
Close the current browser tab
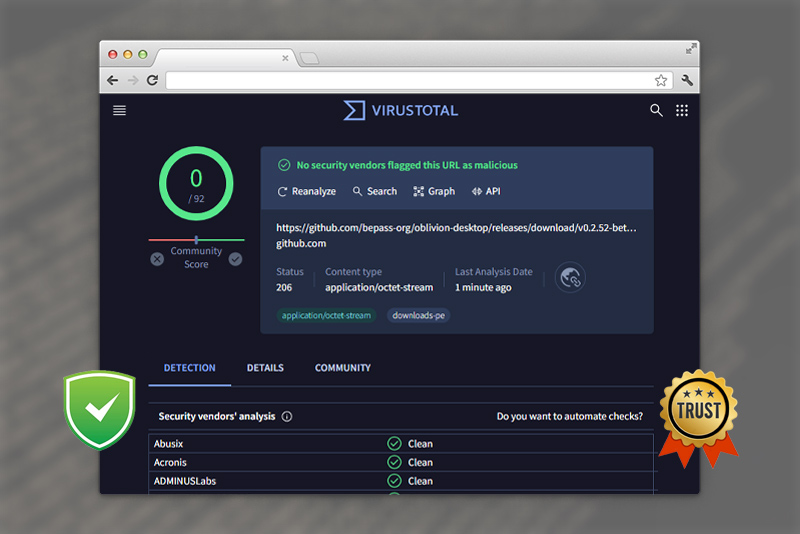285,58
